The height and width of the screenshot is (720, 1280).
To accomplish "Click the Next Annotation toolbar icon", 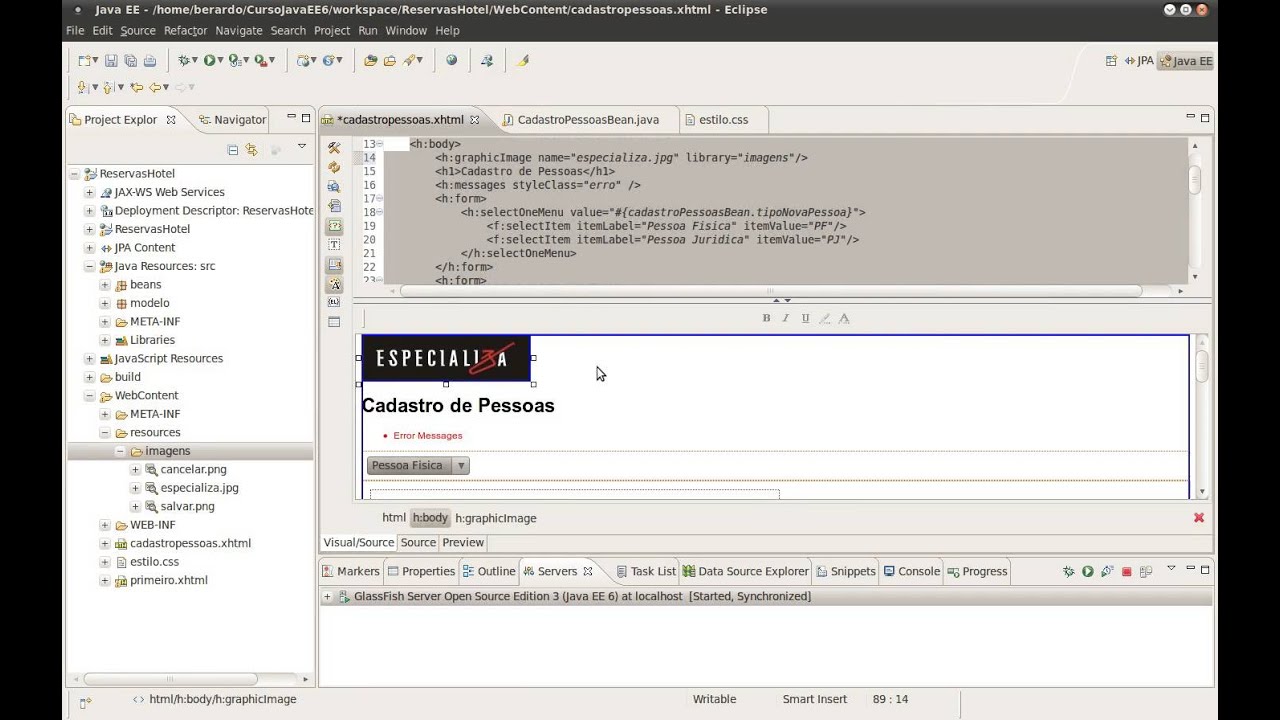I will click(84, 87).
